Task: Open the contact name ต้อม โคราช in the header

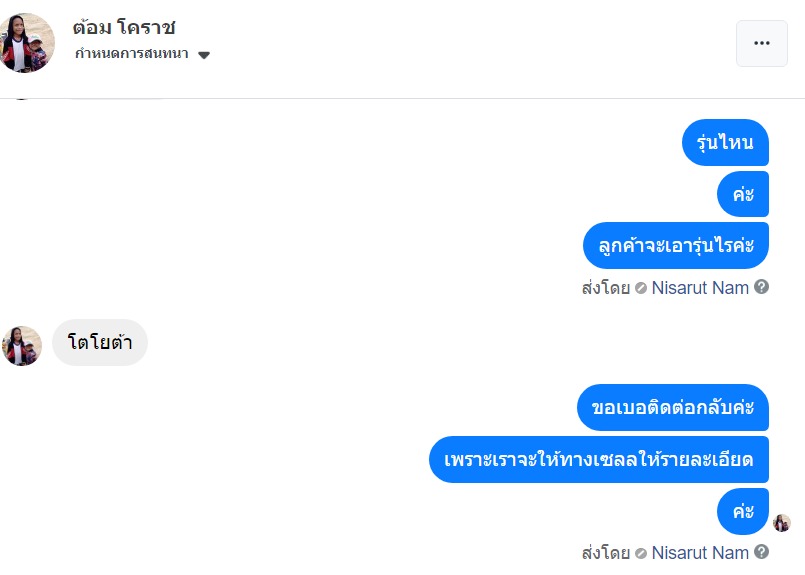Action: pos(124,27)
